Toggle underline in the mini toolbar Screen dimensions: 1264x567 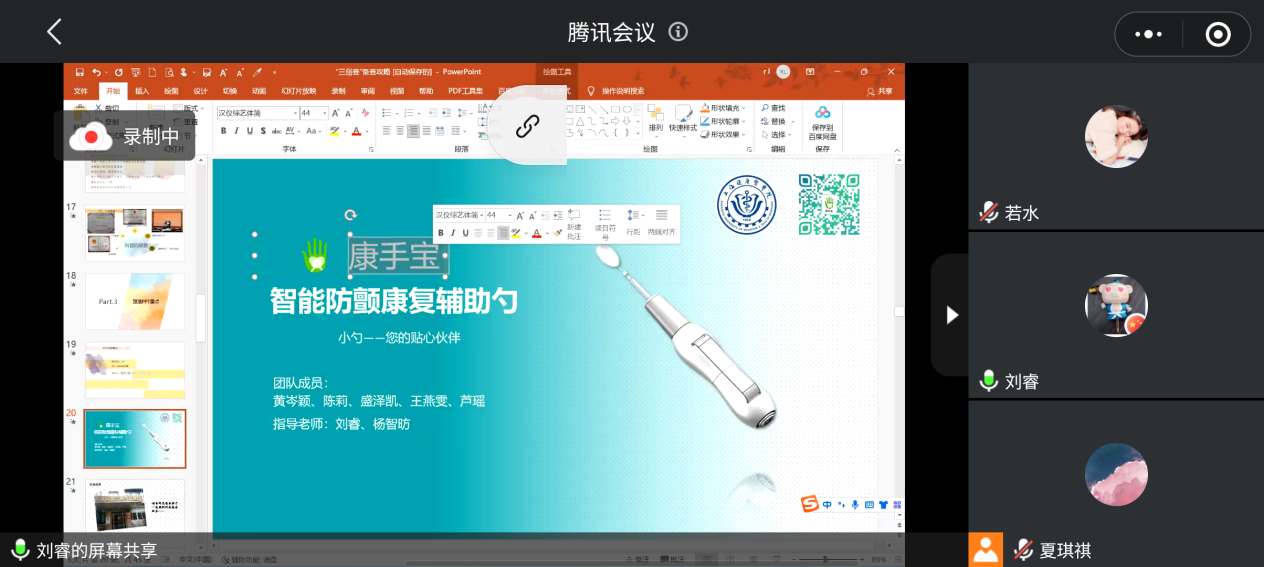click(x=465, y=233)
